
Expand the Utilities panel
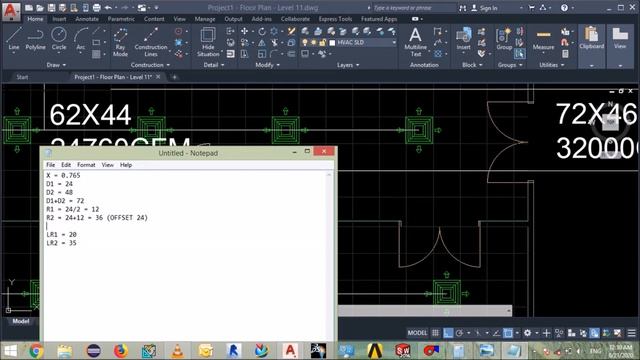[x=551, y=65]
